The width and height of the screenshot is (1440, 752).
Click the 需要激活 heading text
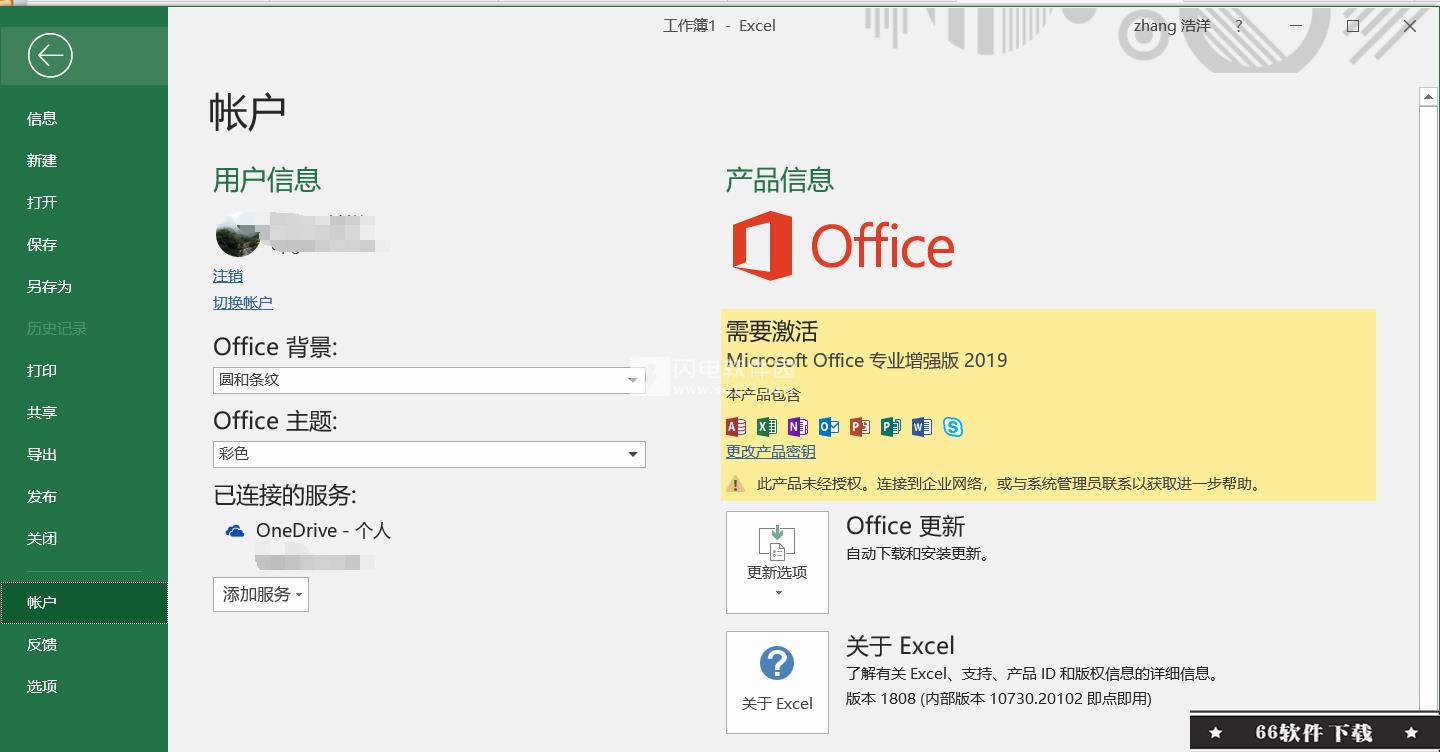point(771,331)
